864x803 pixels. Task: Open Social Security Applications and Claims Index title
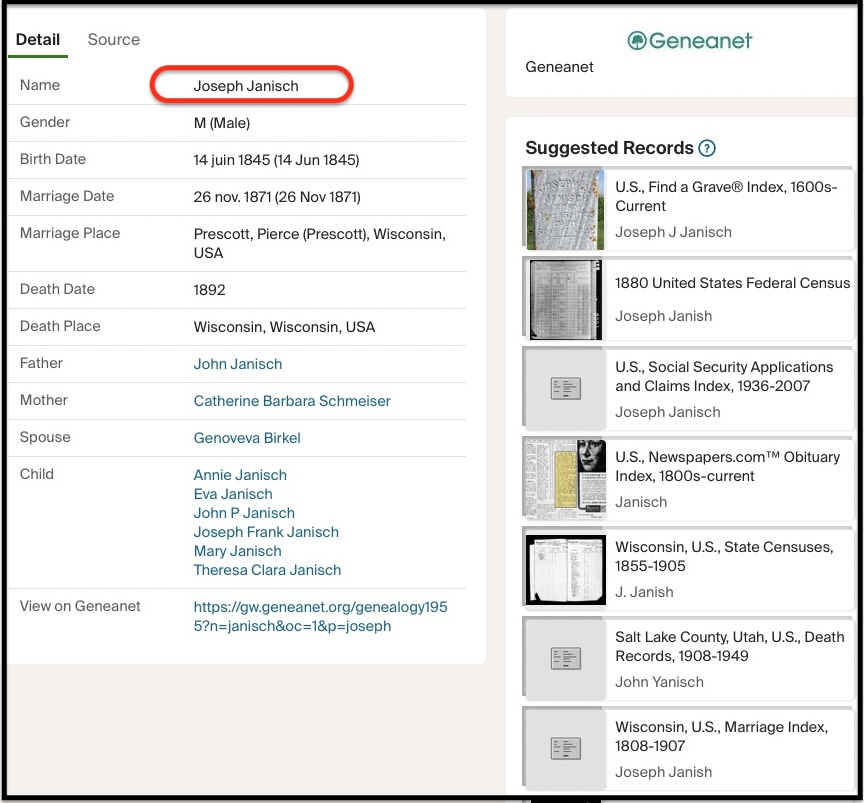[724, 377]
